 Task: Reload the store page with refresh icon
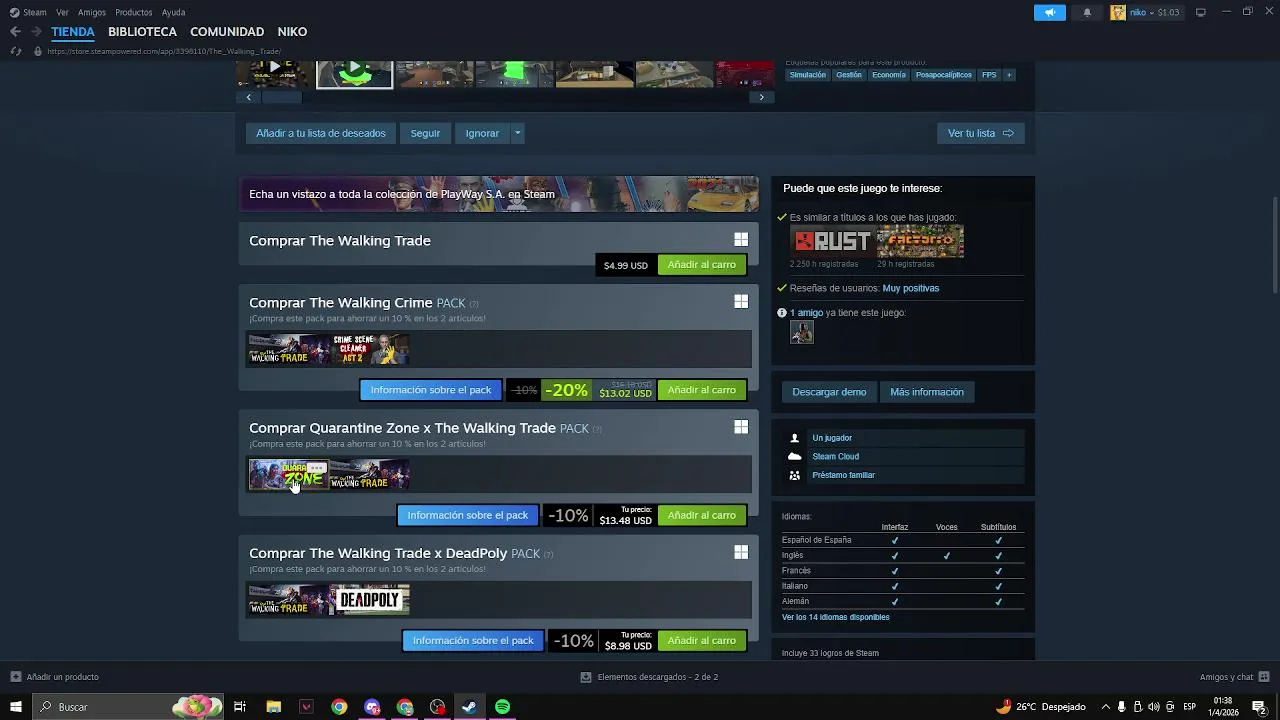click(15, 51)
